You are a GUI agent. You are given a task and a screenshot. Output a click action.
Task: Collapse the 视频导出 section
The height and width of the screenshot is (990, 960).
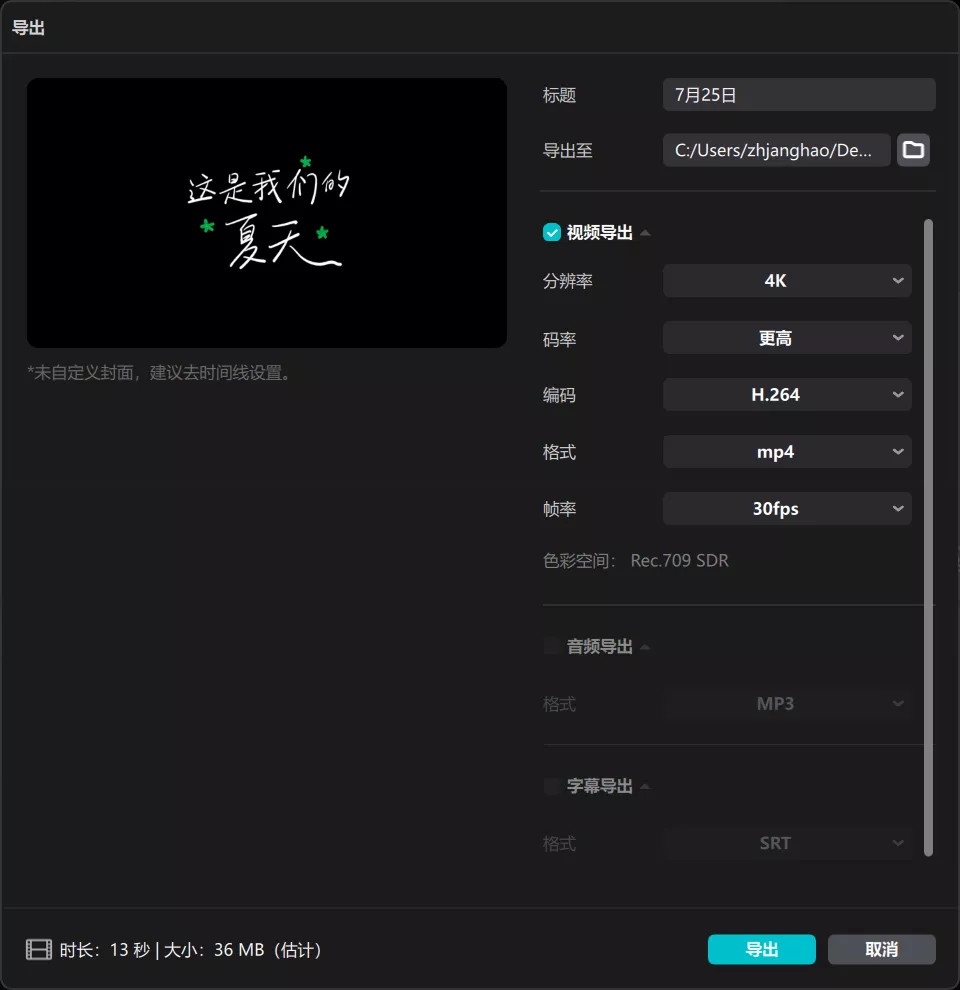pos(646,232)
